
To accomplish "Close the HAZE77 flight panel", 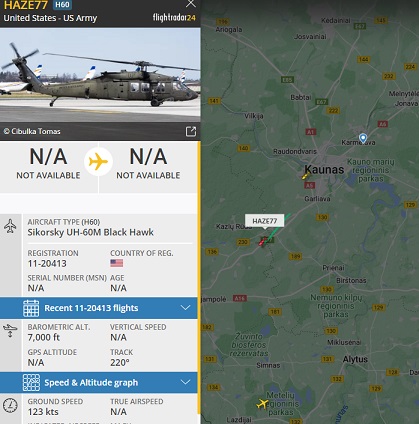I will click(x=191, y=4).
